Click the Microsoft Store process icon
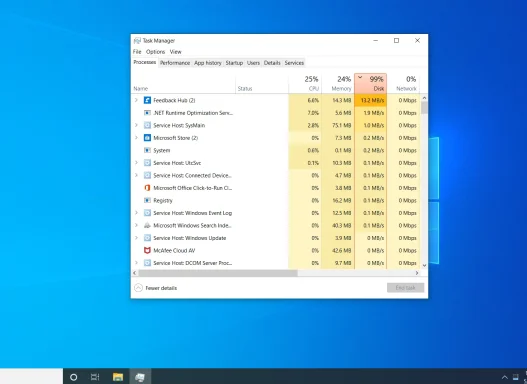Image resolution: width=527 pixels, height=384 pixels. [147, 138]
